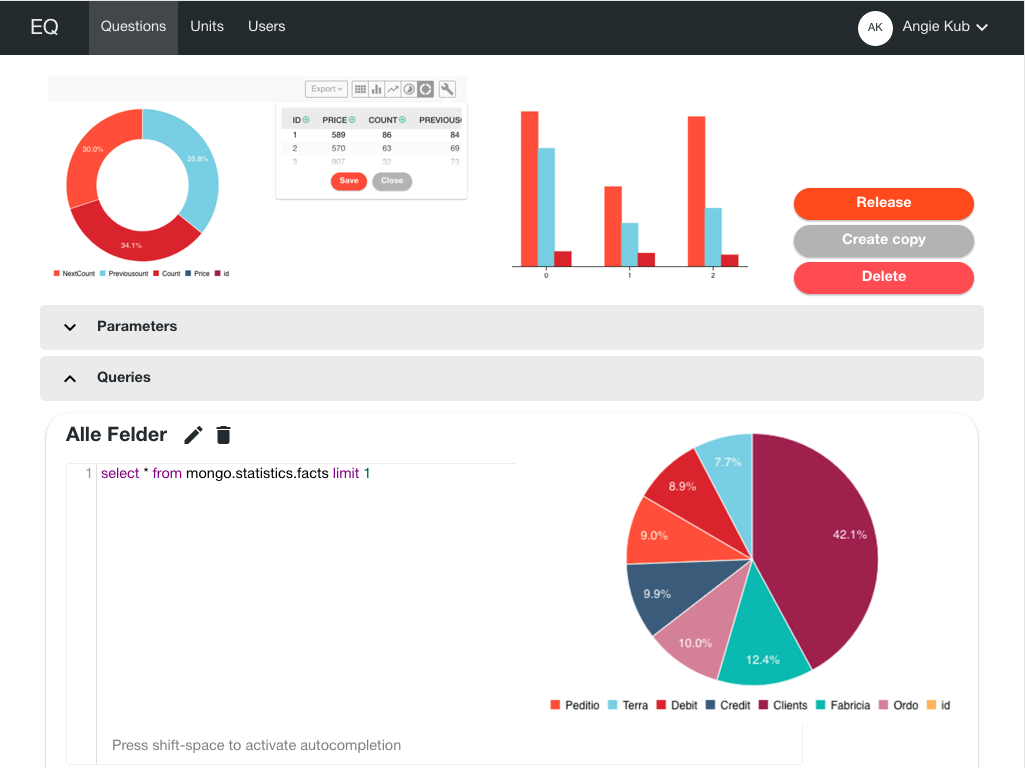Screen dimensions: 1025x768
Task: Go to the Units tab
Action: tap(207, 27)
